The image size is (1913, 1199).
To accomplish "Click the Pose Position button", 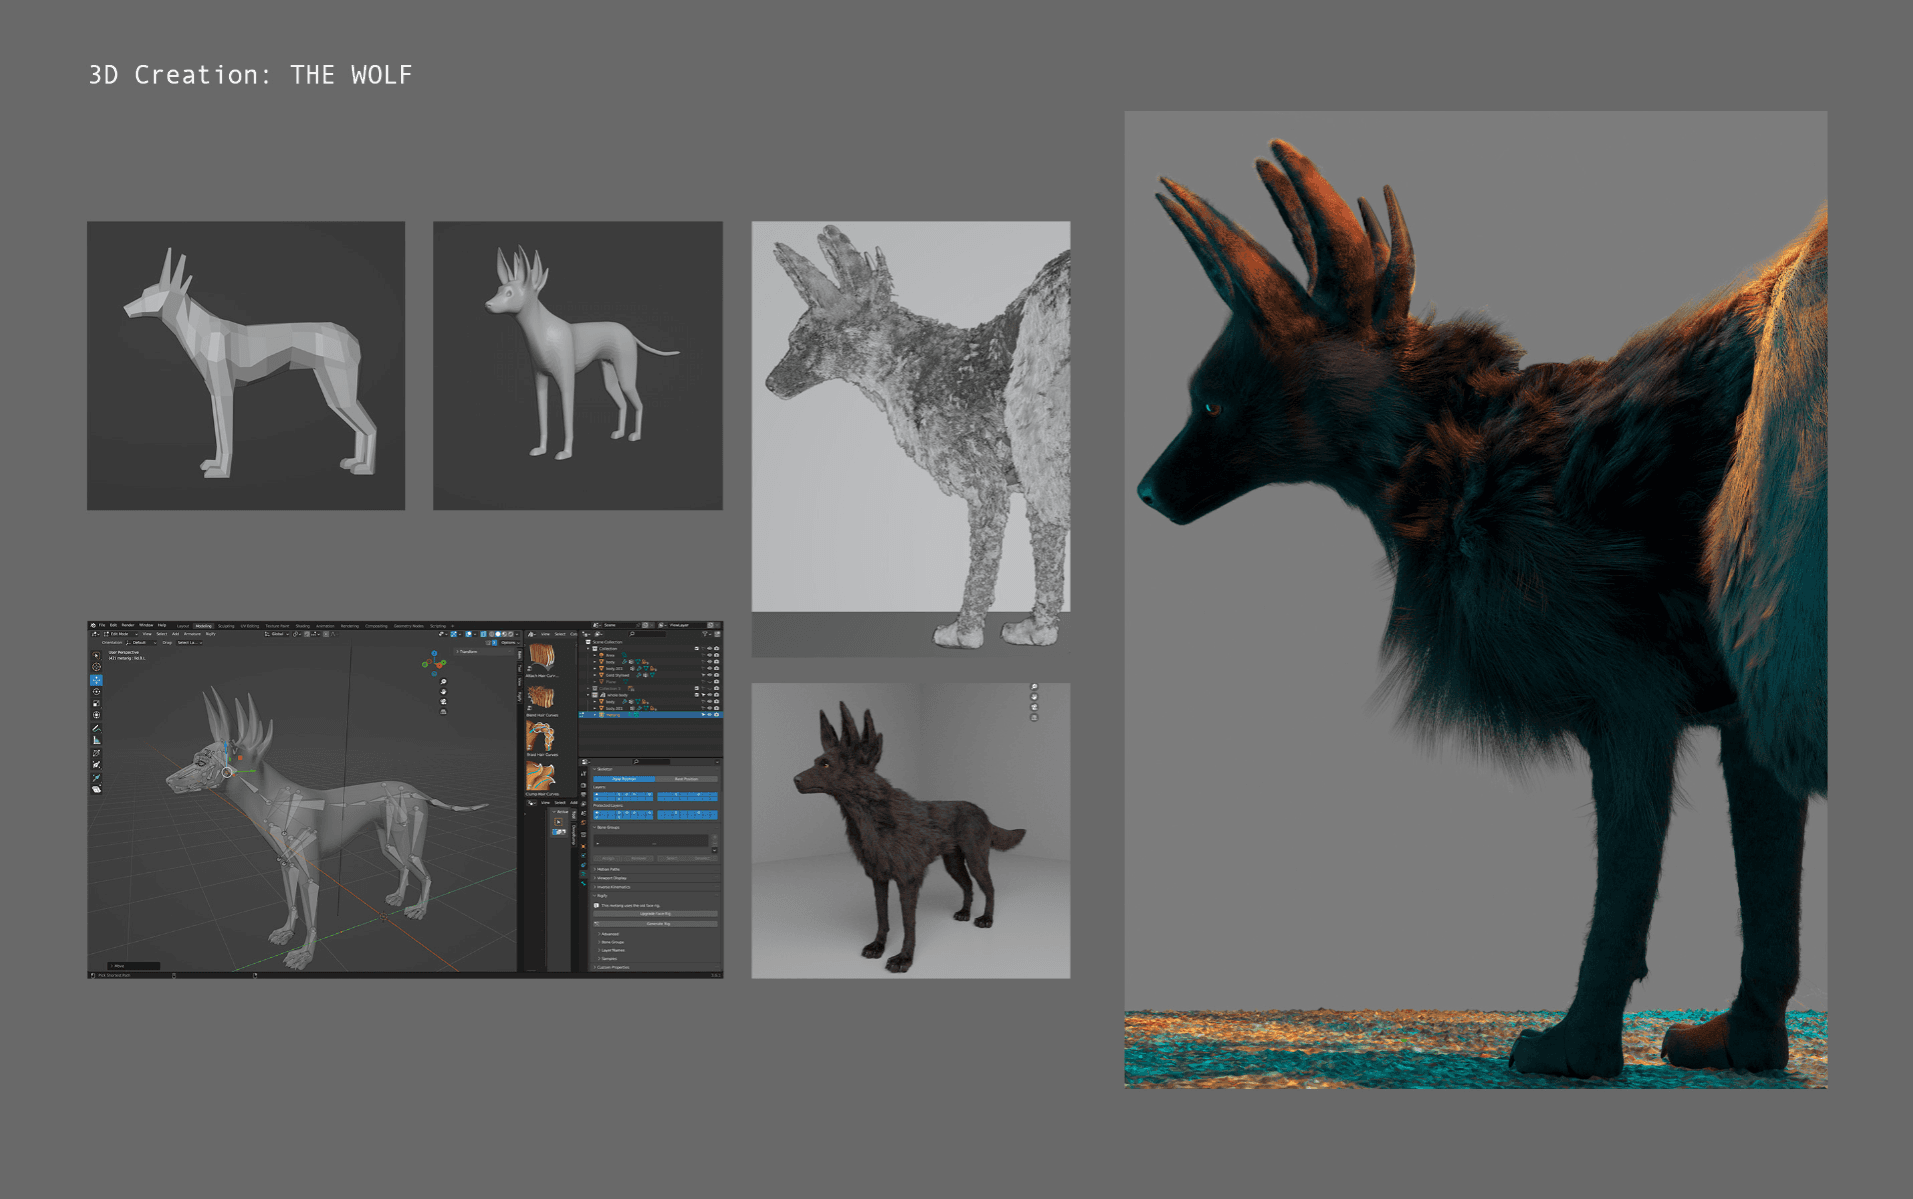I will coord(624,779).
